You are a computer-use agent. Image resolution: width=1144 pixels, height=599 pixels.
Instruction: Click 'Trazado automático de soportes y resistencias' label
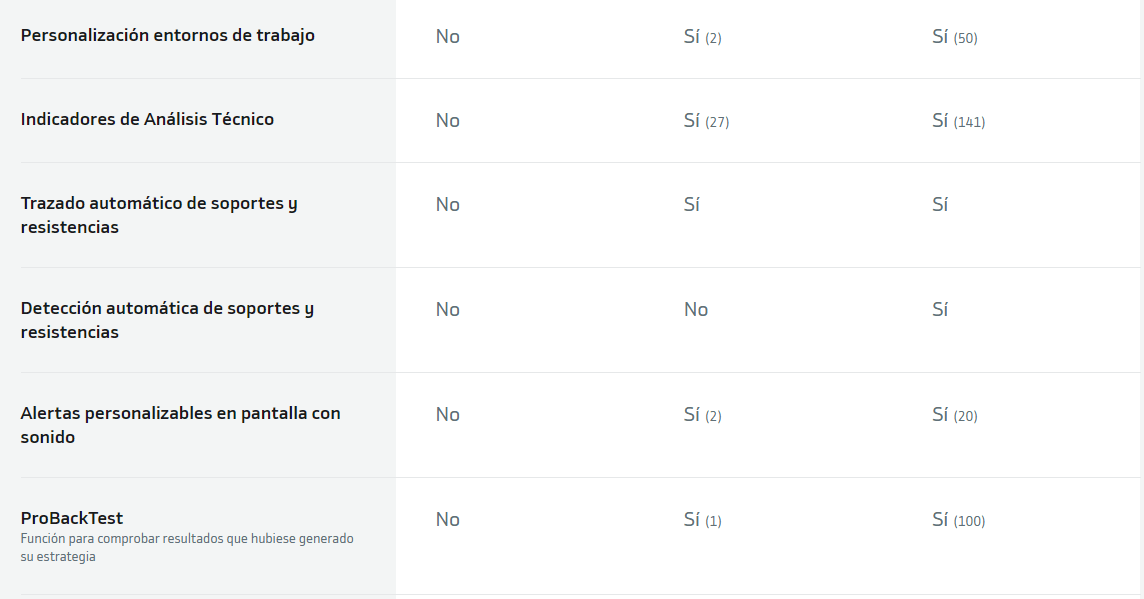pyautogui.click(x=159, y=215)
